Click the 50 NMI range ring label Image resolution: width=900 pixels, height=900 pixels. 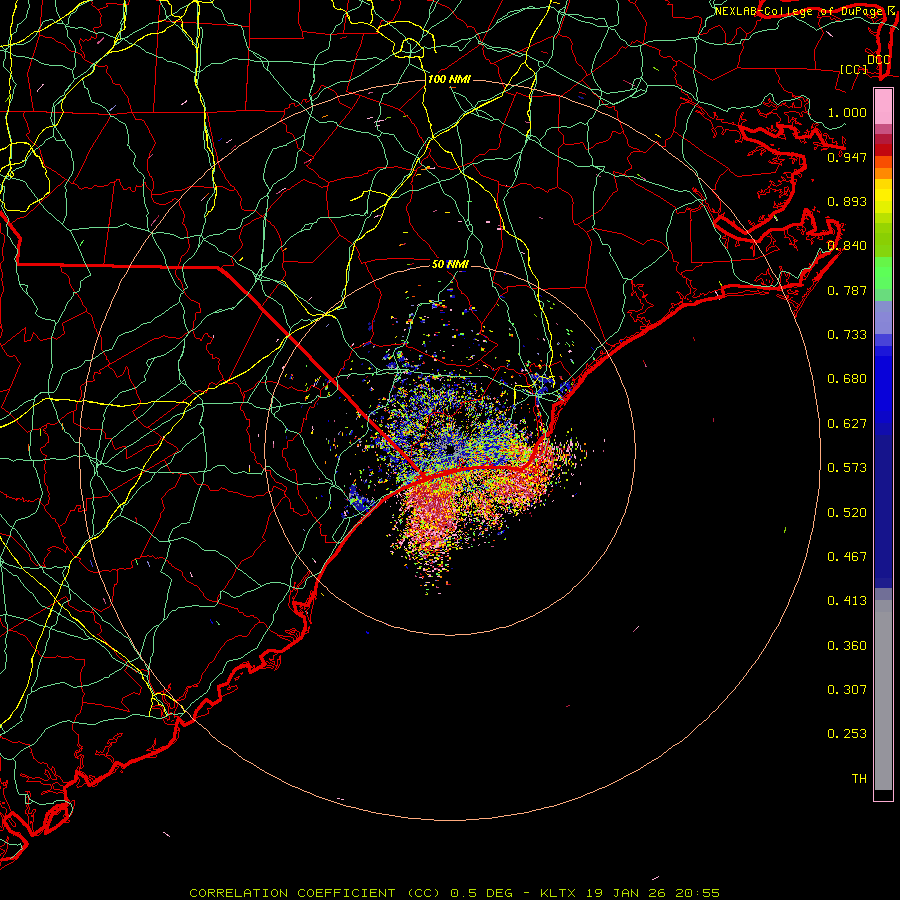[x=451, y=264]
